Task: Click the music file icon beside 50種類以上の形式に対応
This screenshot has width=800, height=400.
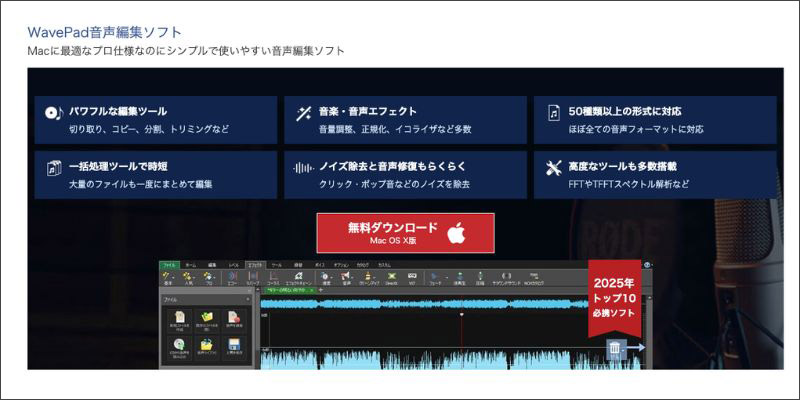Action: [x=554, y=113]
